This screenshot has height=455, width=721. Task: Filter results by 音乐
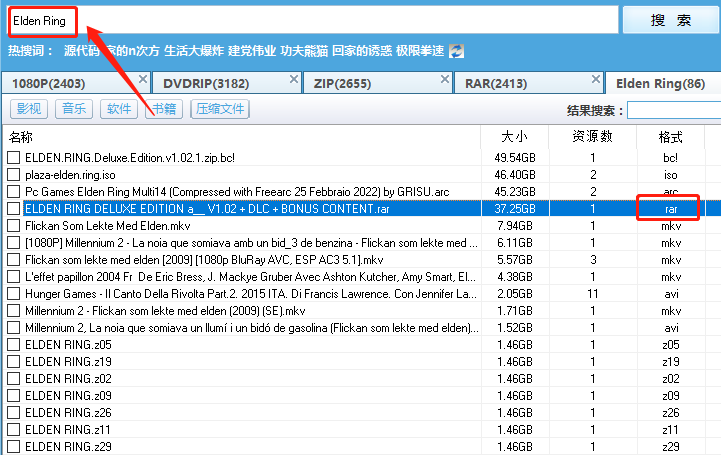coord(74,109)
